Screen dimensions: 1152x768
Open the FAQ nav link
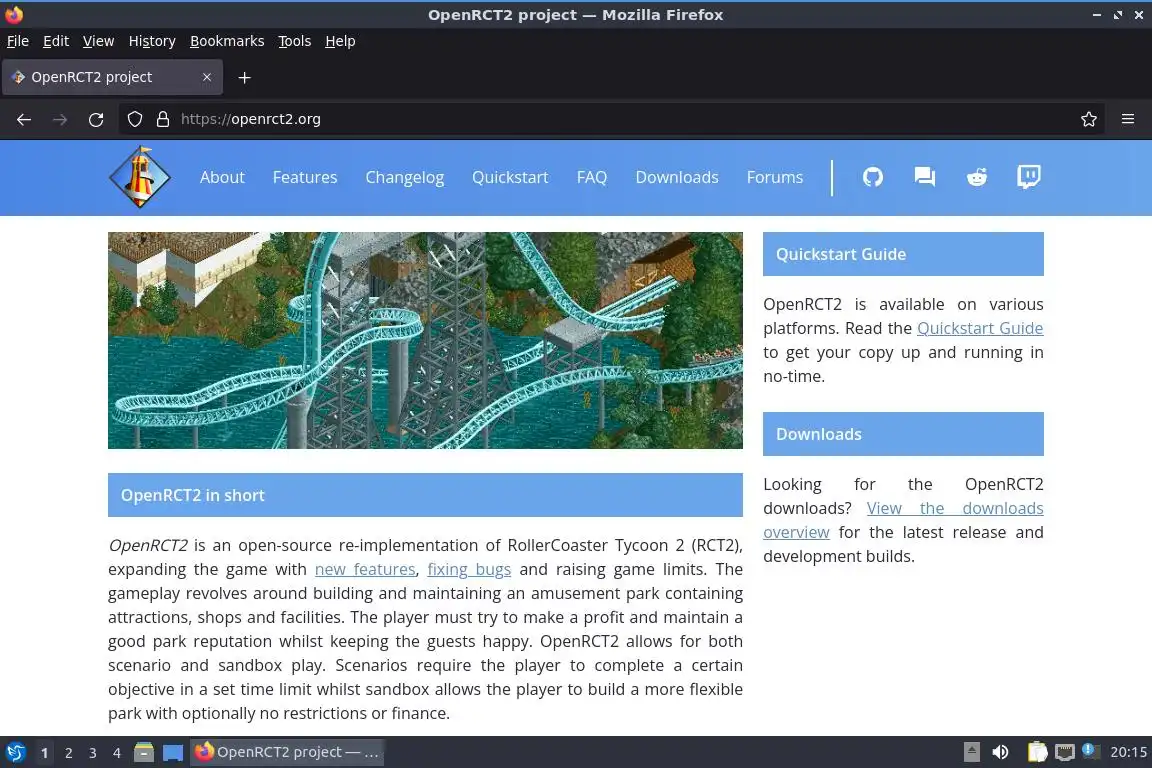[591, 177]
